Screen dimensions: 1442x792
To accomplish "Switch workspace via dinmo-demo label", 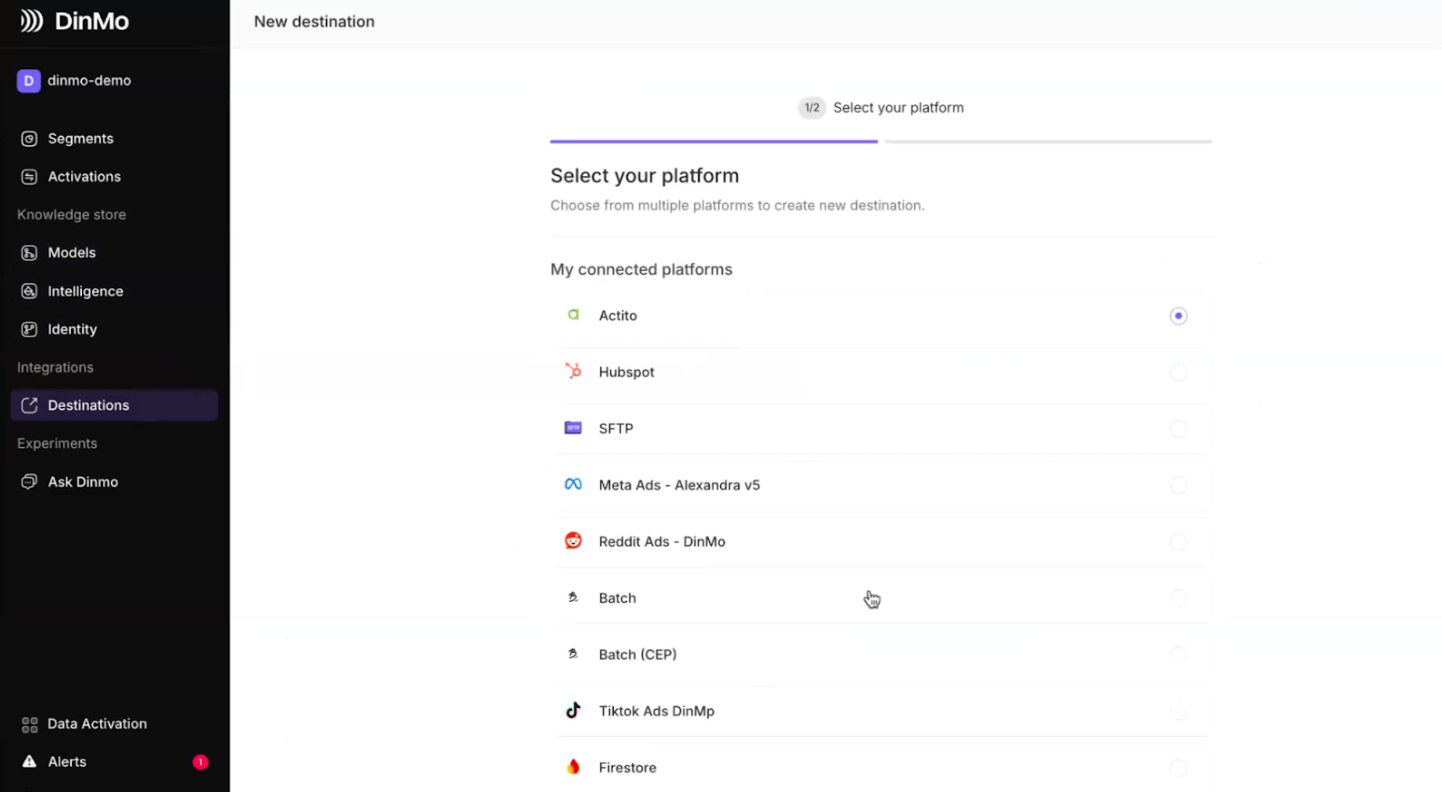I will pos(89,81).
